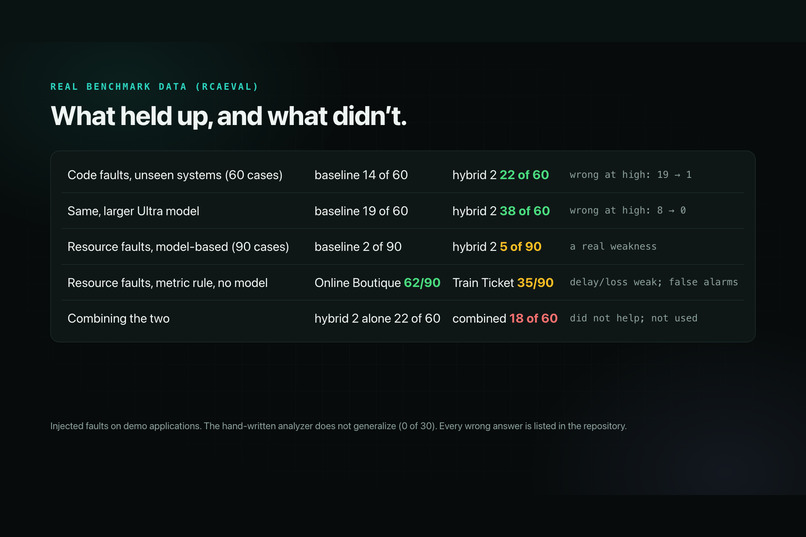
Task: Click the green '22 of 60' result
Action: [524, 175]
